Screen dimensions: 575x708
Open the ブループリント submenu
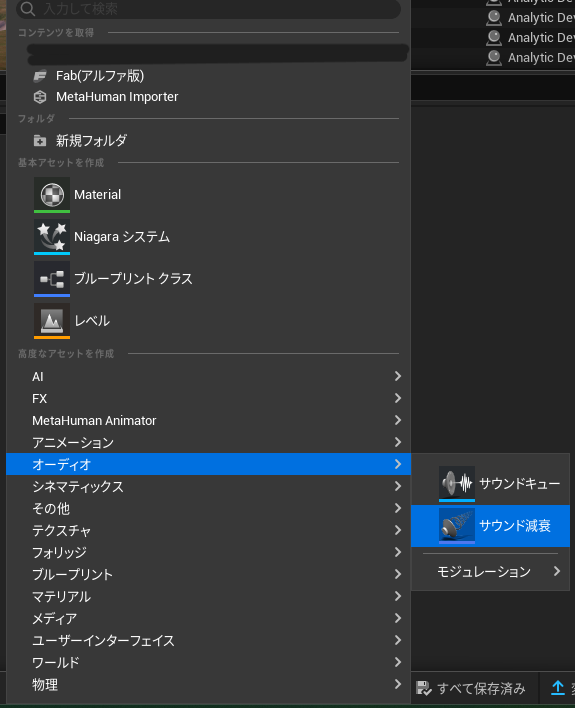208,574
